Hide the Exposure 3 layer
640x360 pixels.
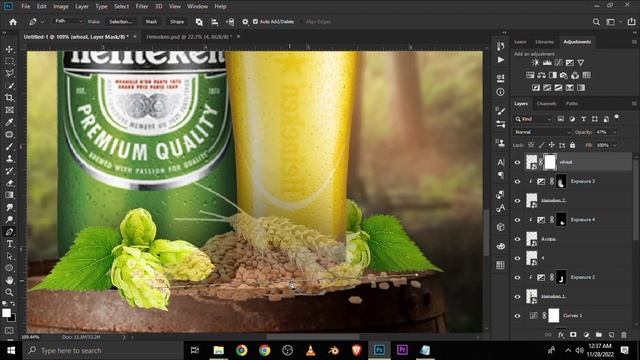coord(518,182)
